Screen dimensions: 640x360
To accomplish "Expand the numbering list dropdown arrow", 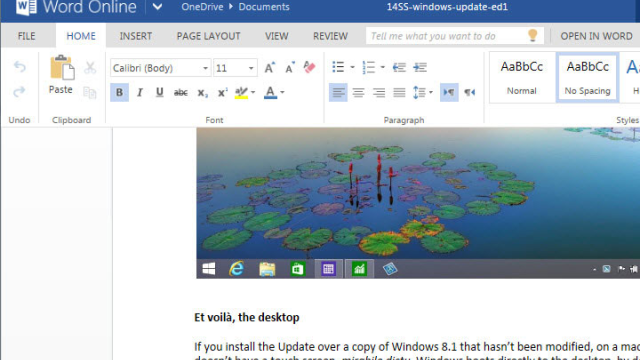I will (x=382, y=67).
